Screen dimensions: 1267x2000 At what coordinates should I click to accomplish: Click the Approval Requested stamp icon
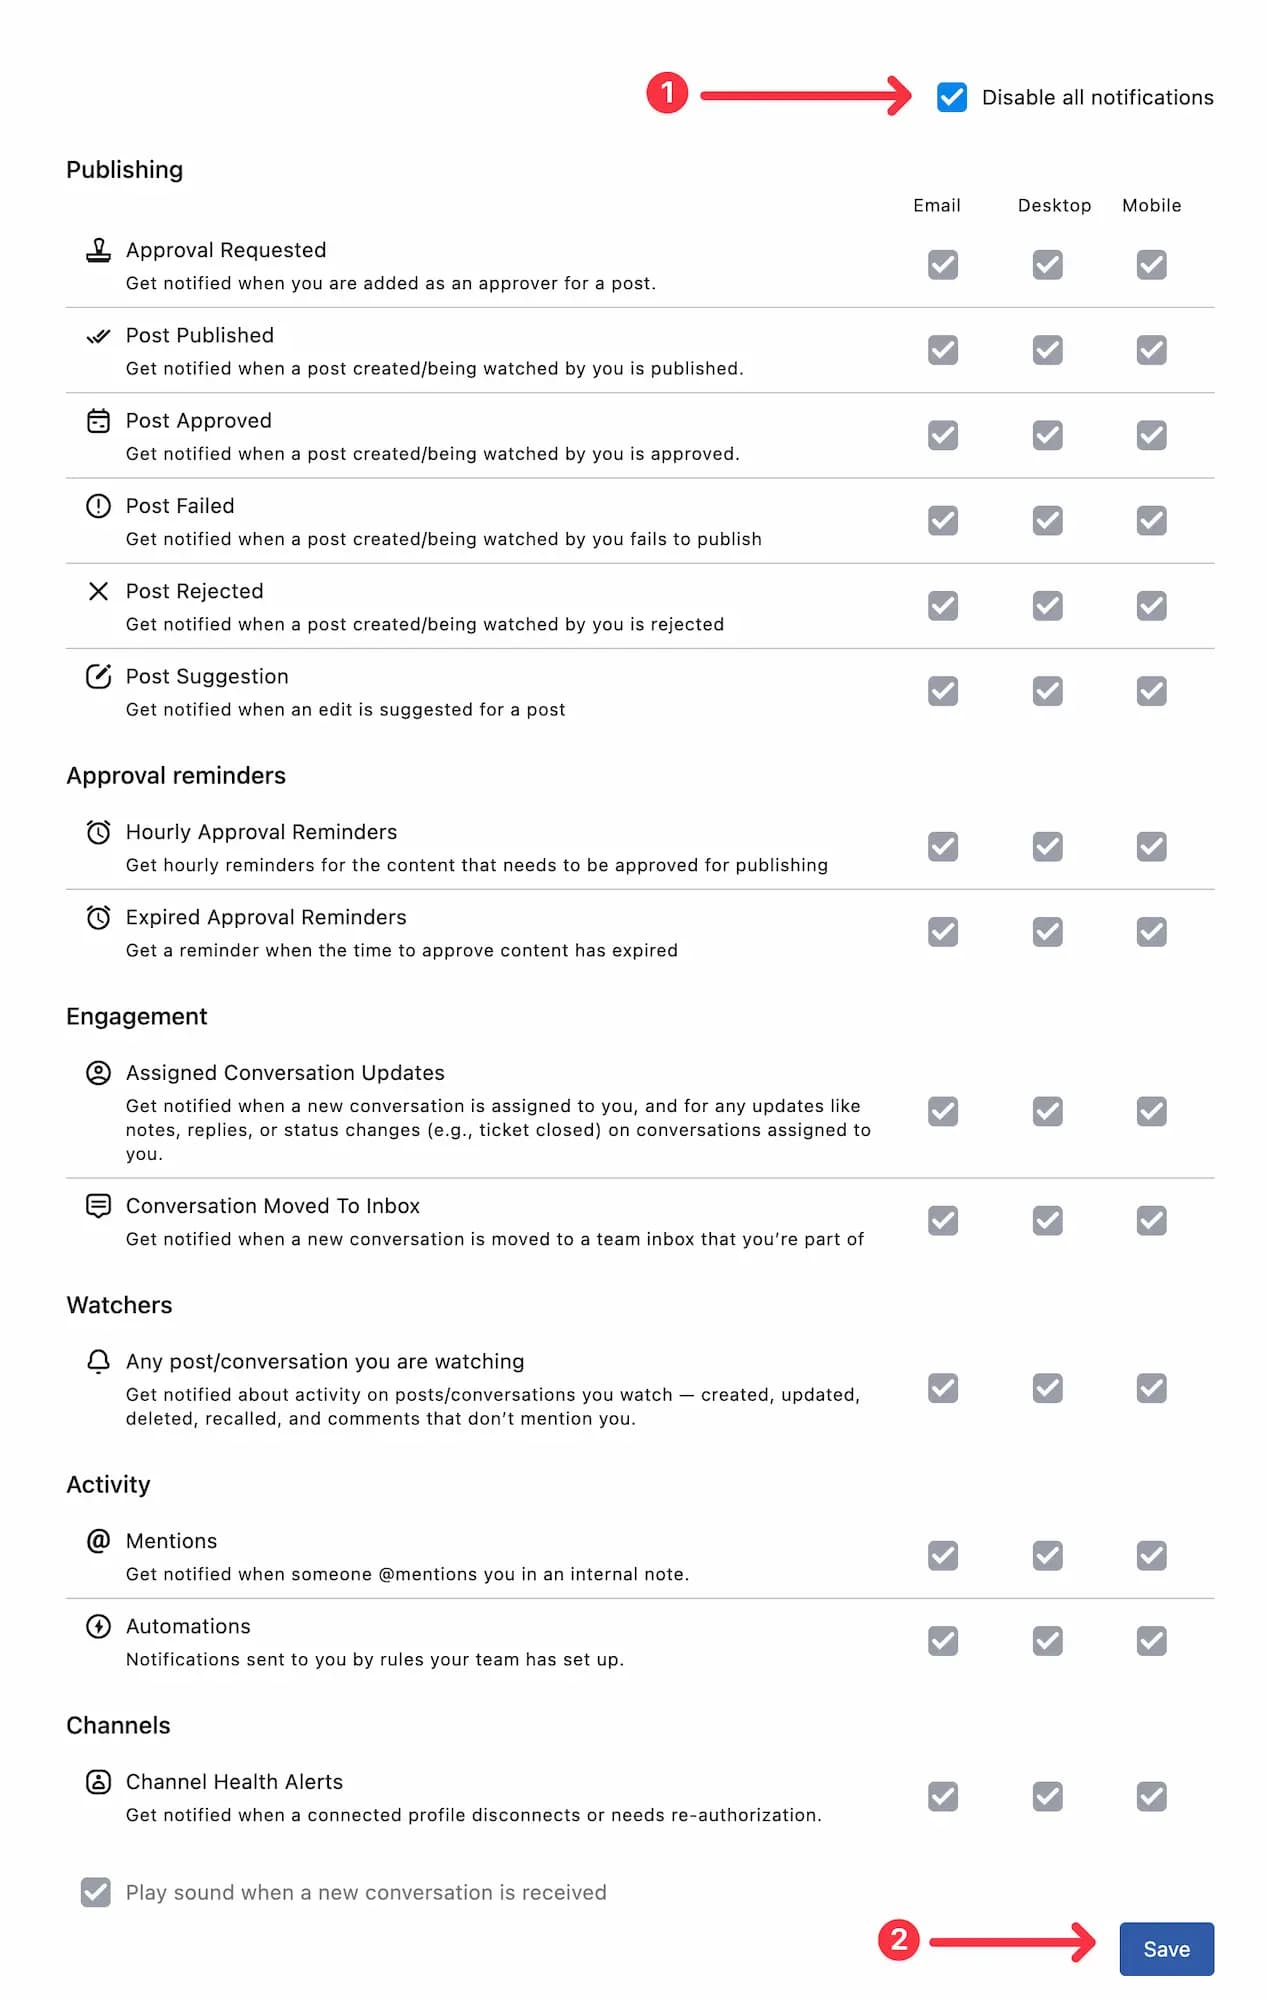click(98, 250)
